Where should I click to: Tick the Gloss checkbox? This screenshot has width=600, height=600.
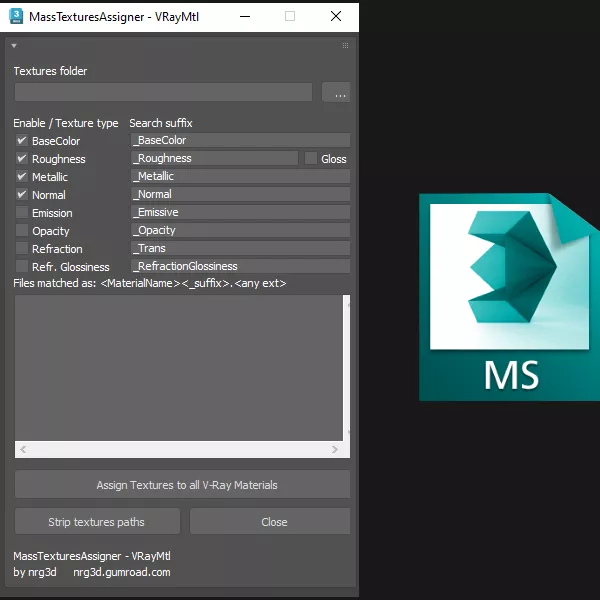[311, 158]
